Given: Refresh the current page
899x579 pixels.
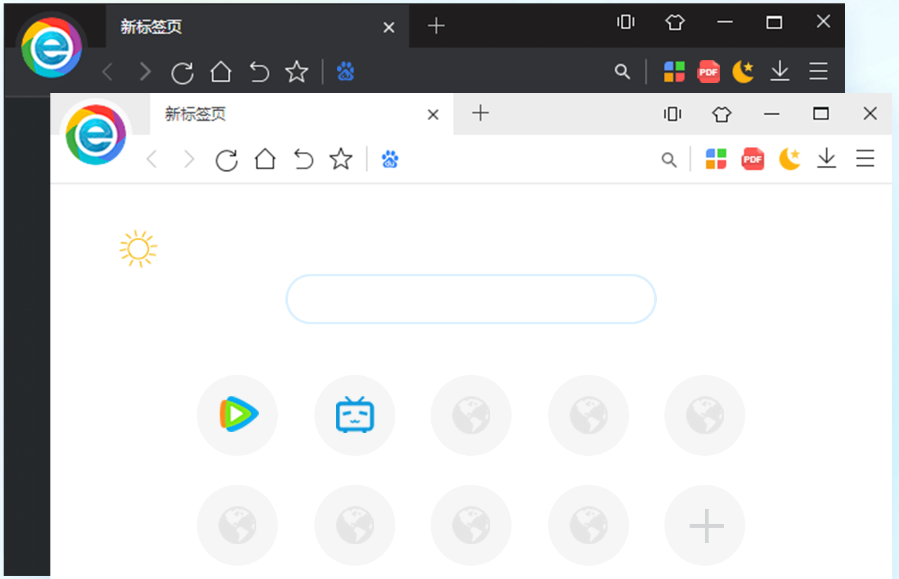Looking at the screenshot, I should (x=228, y=159).
